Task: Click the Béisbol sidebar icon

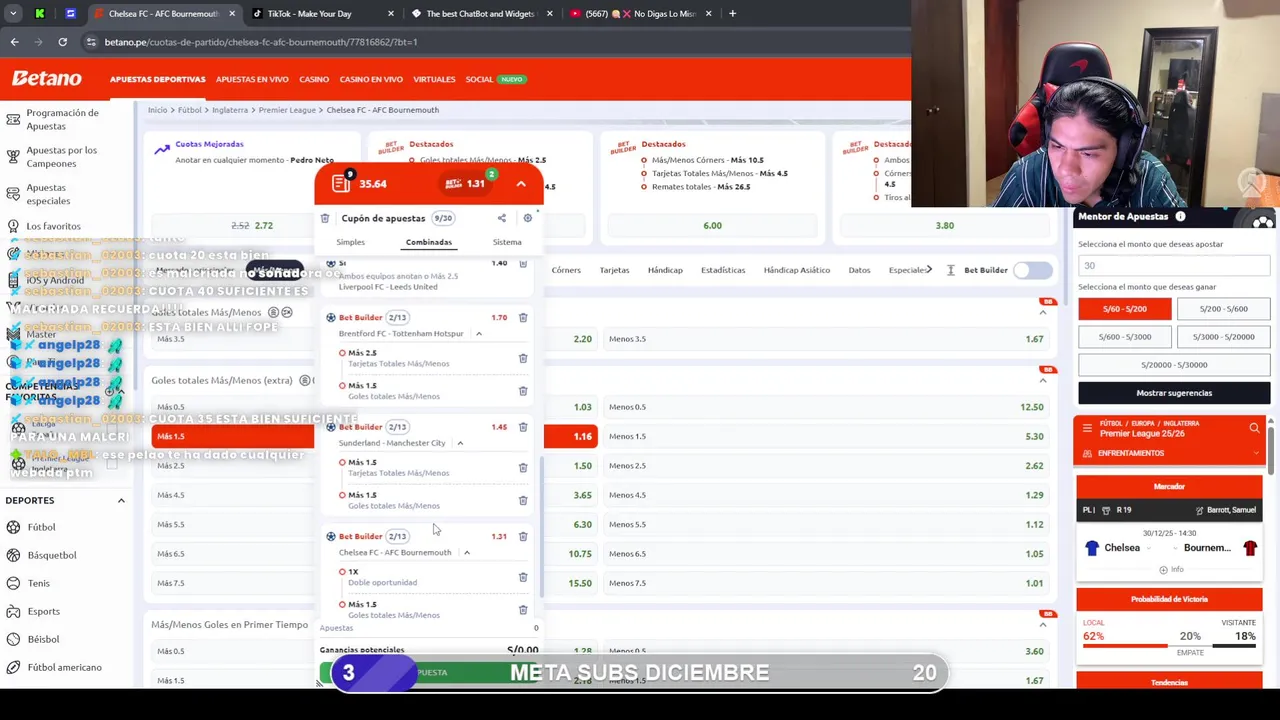Action: pyautogui.click(x=13, y=639)
